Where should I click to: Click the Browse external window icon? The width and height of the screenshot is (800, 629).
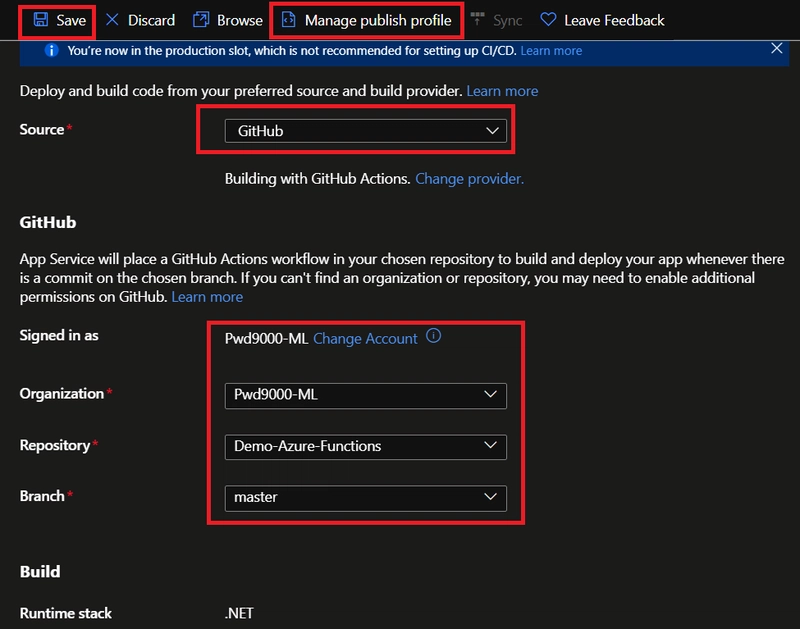(x=201, y=20)
